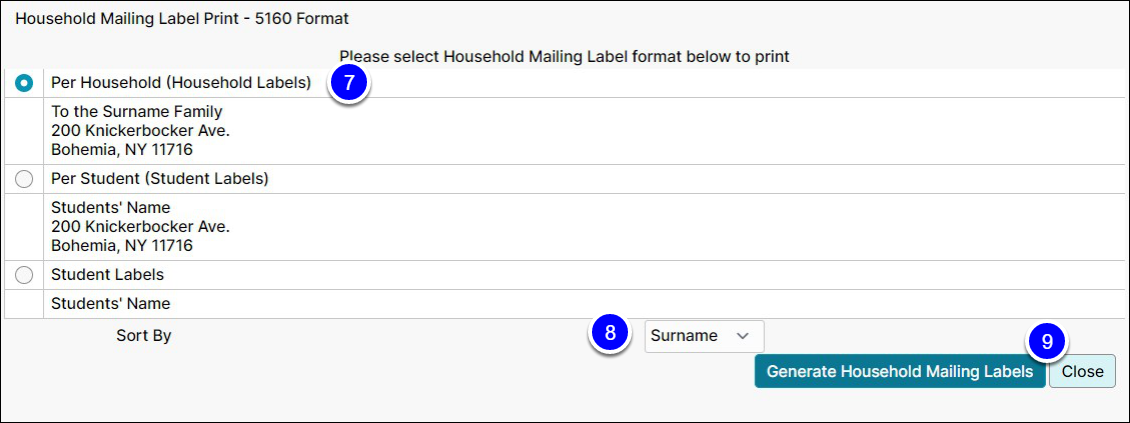Viewport: 1130px width, 423px height.
Task: Open the Sort By Surname dropdown
Action: [x=704, y=336]
